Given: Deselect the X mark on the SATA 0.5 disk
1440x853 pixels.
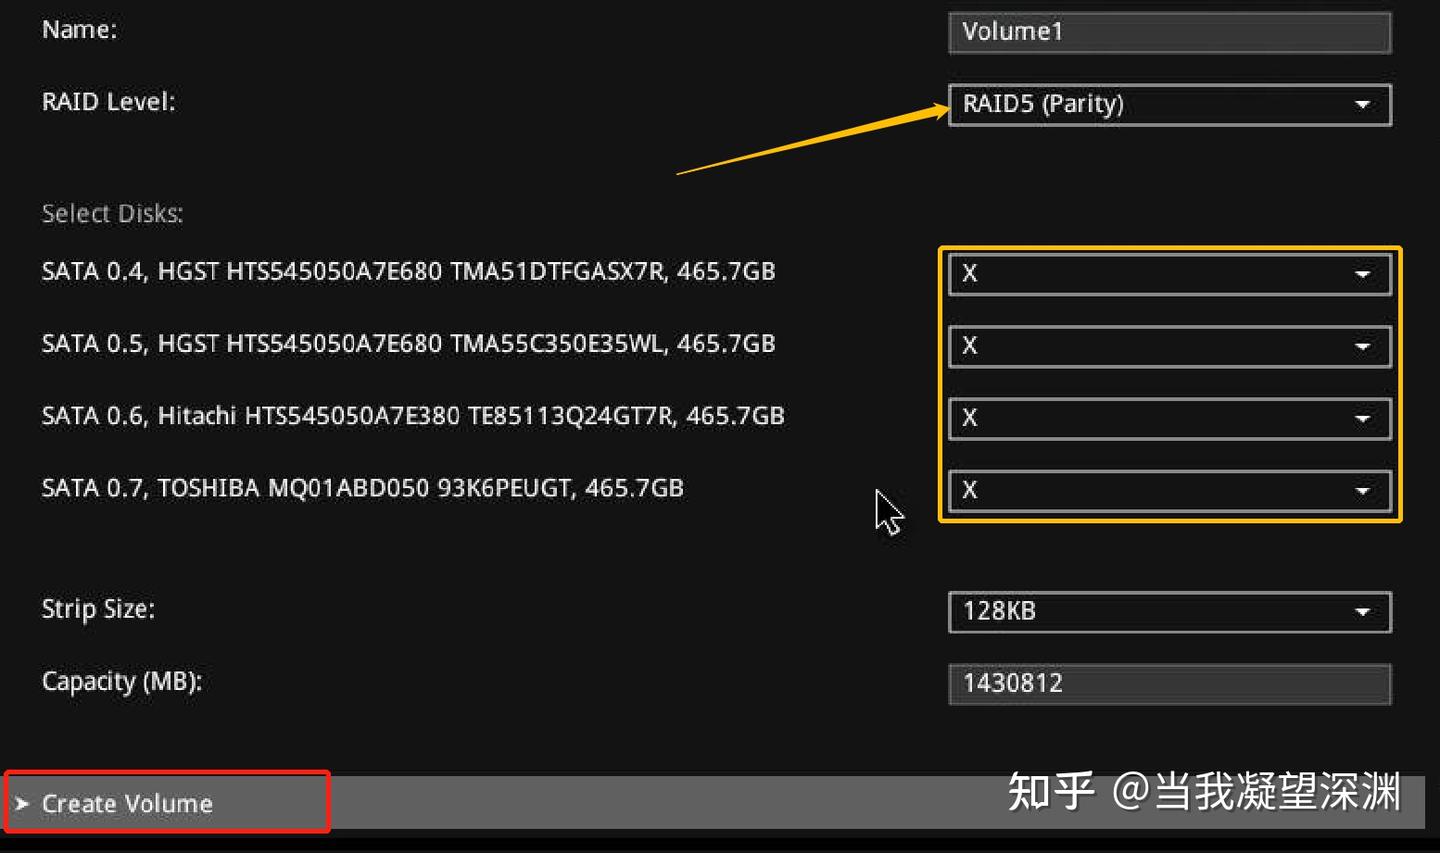Looking at the screenshot, I should click(970, 345).
